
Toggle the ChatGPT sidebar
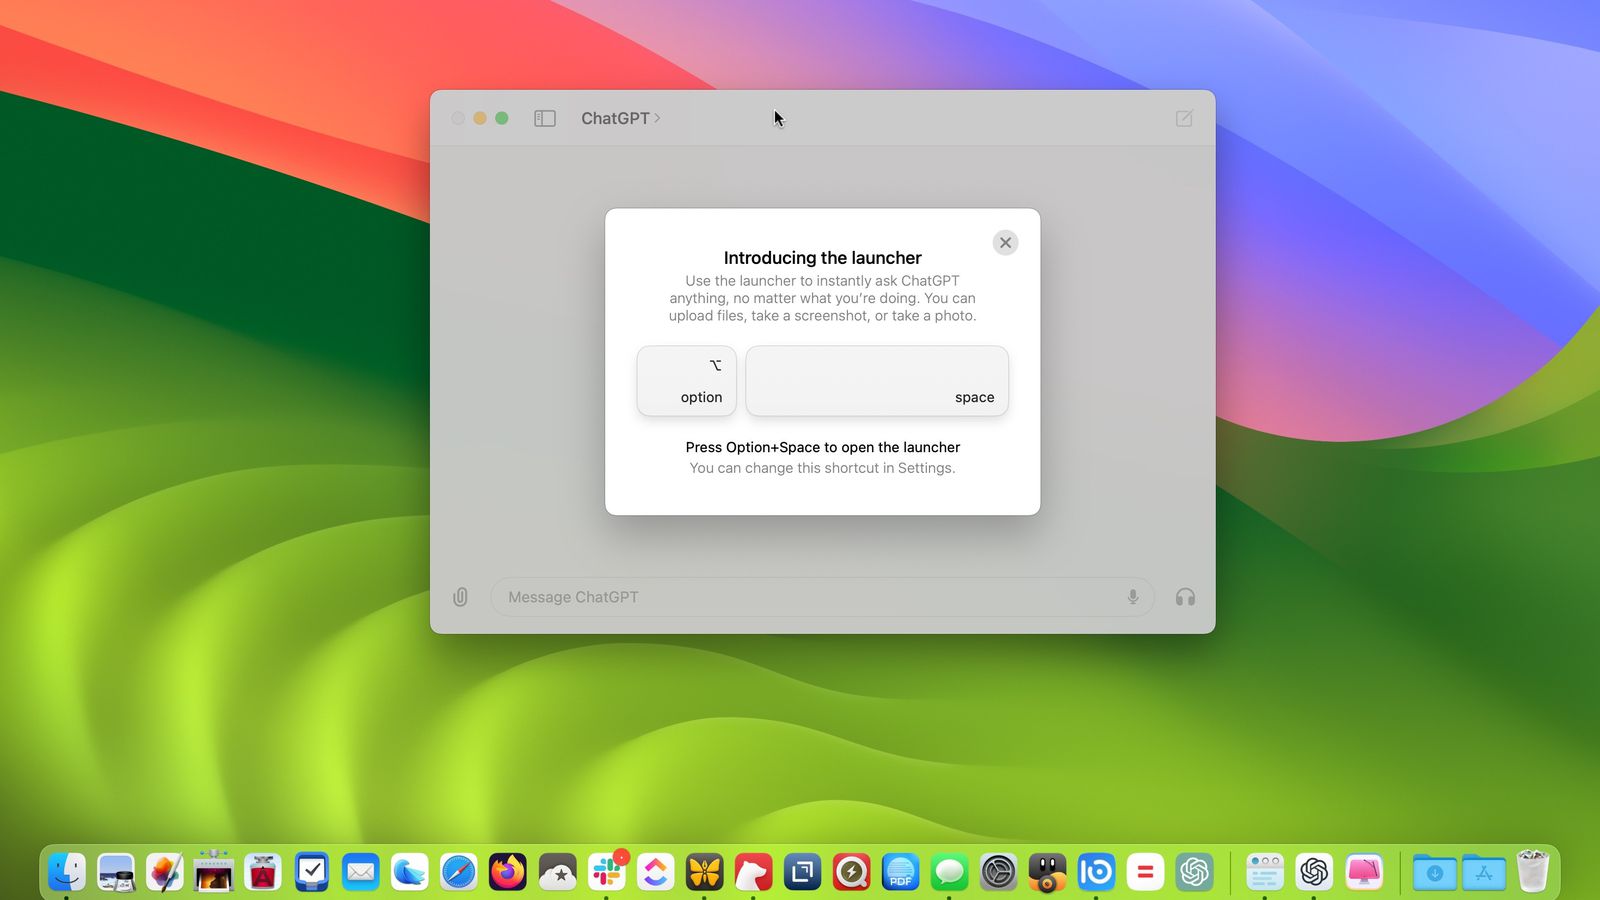coord(545,118)
